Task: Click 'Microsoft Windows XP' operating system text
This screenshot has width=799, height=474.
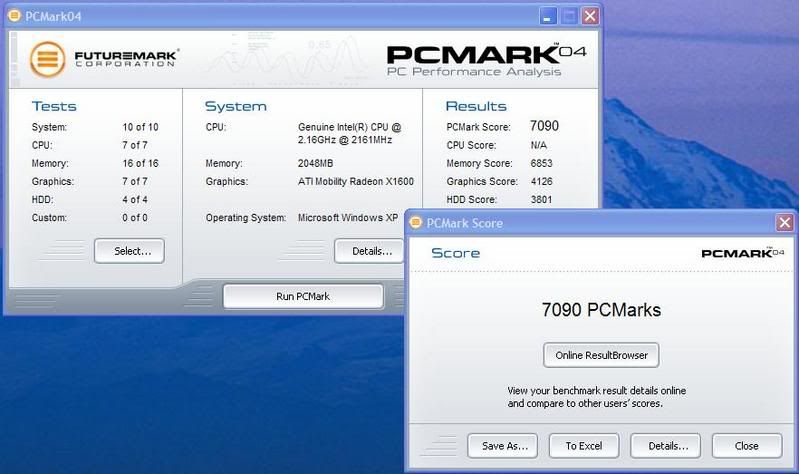Action: tap(348, 218)
